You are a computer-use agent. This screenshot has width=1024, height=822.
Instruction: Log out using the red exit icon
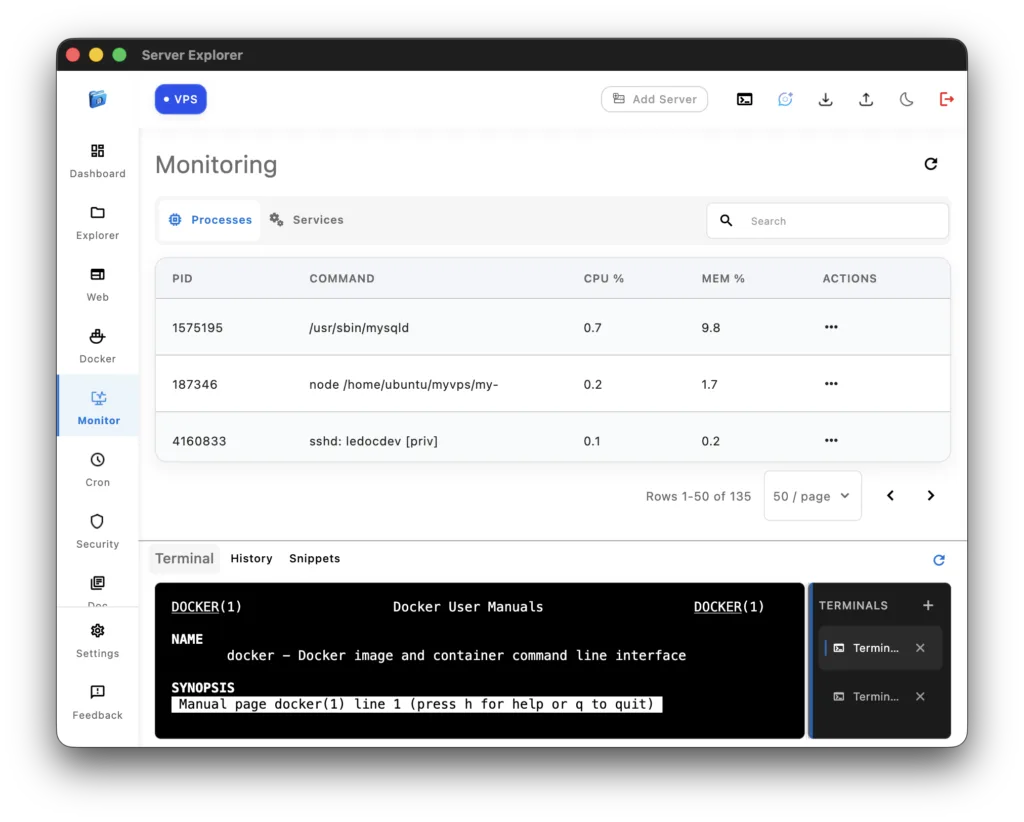coord(947,99)
